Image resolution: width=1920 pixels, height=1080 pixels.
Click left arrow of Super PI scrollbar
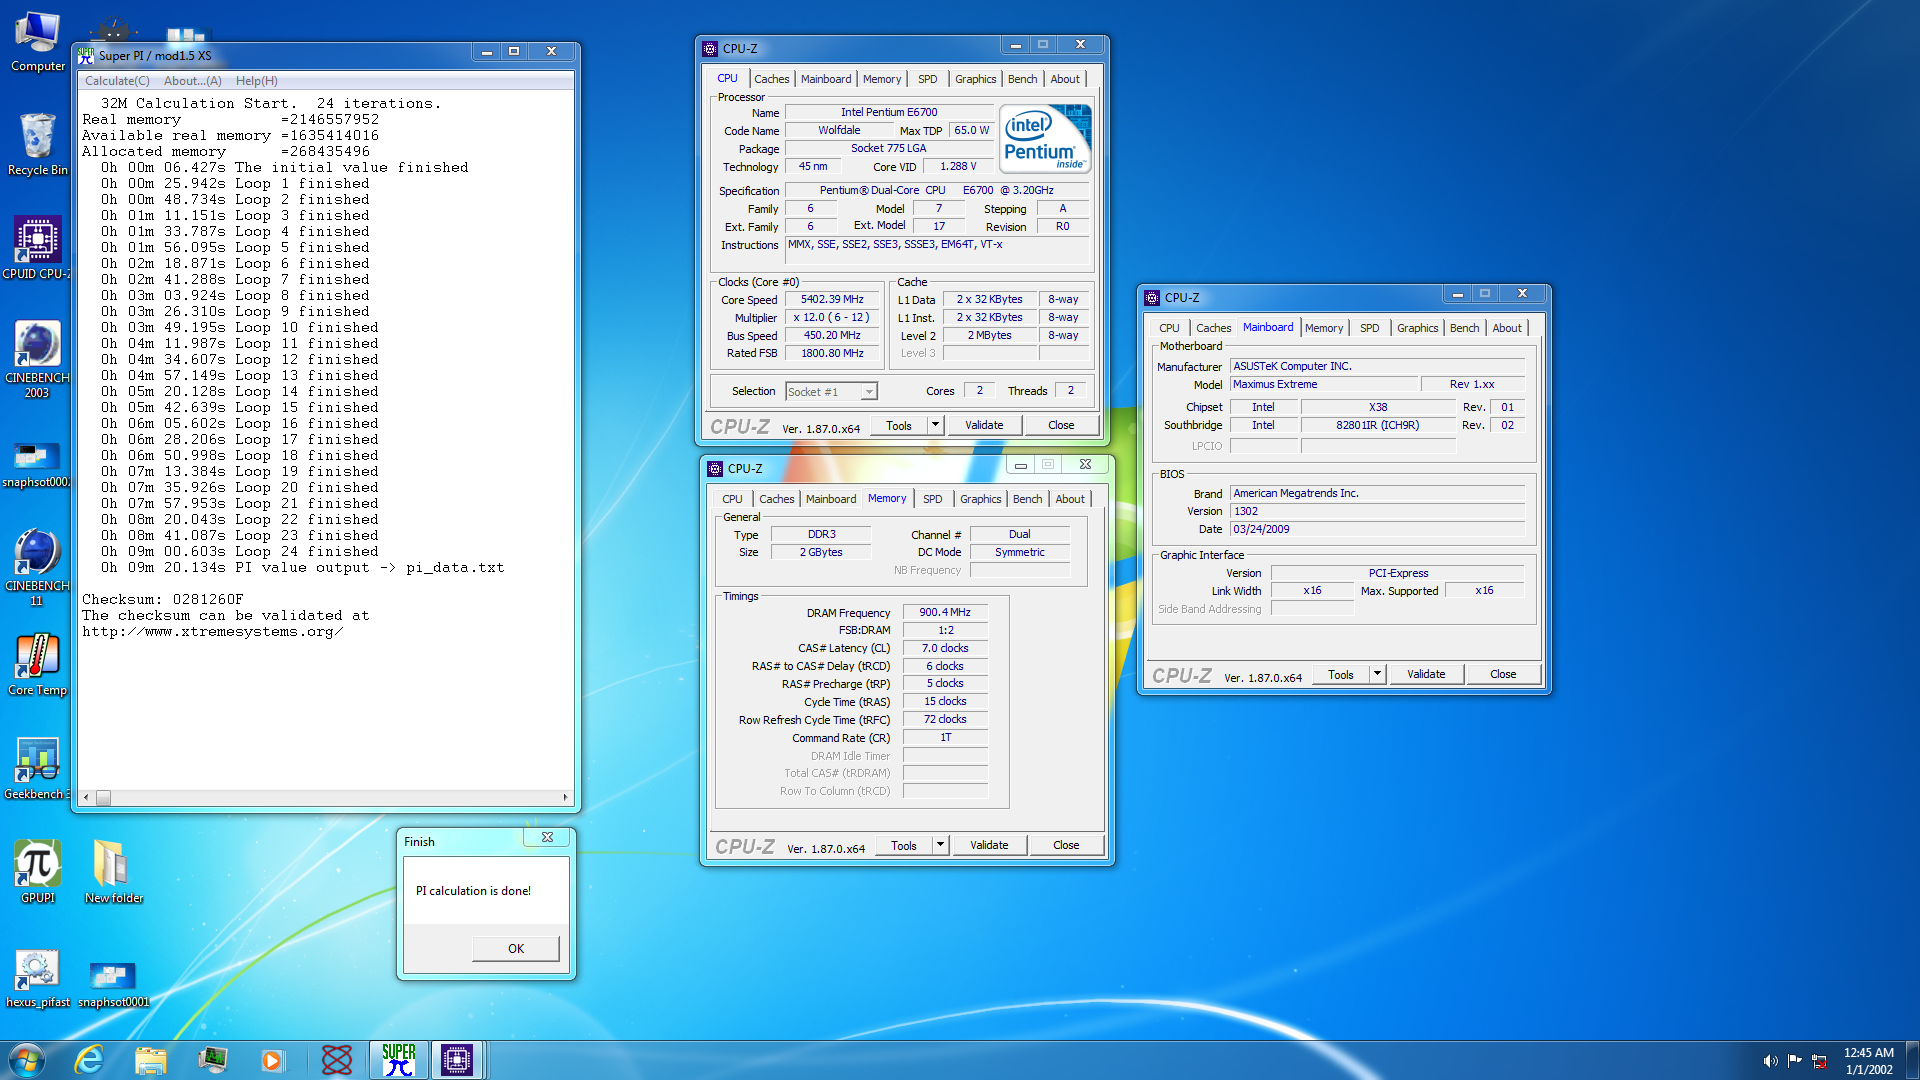point(86,798)
